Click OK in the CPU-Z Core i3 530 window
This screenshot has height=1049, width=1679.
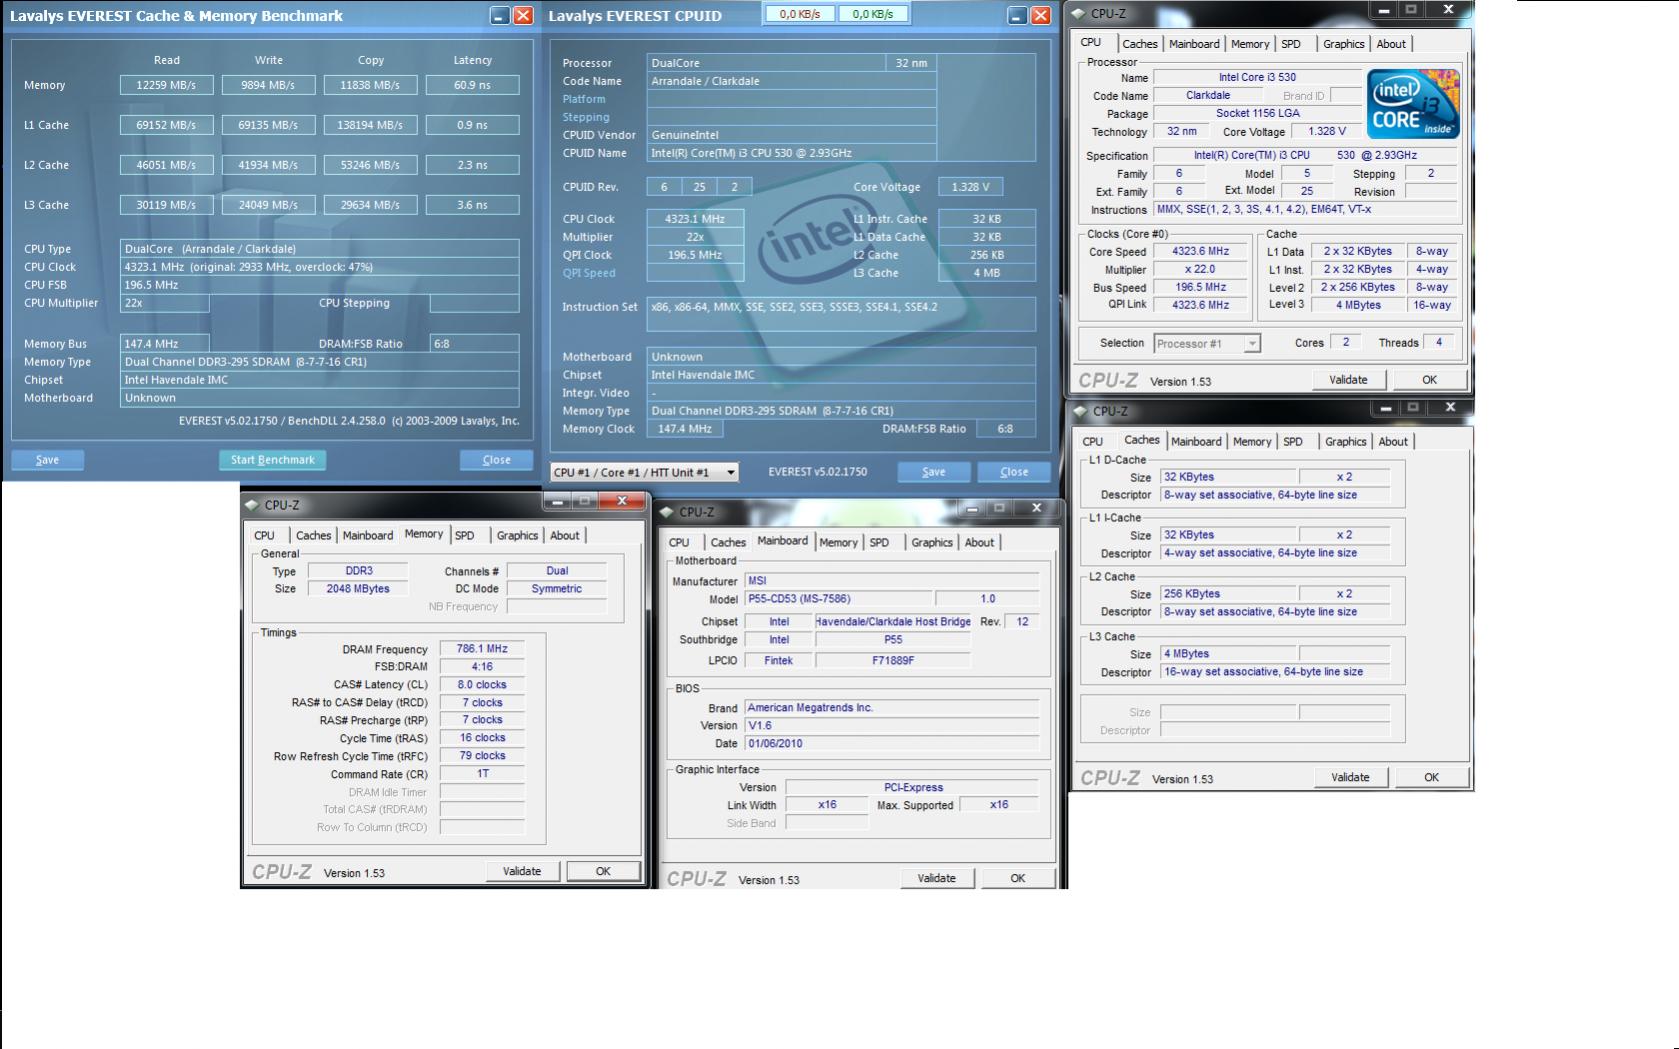click(1430, 380)
